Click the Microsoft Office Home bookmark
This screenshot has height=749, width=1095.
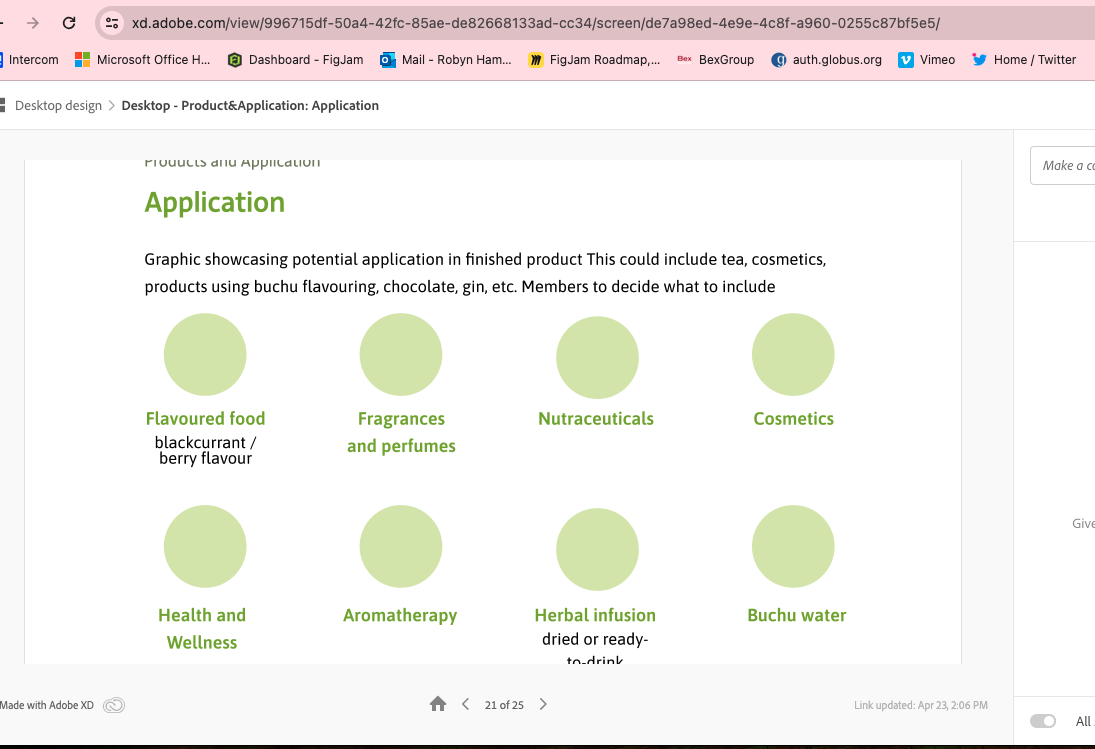tap(142, 60)
